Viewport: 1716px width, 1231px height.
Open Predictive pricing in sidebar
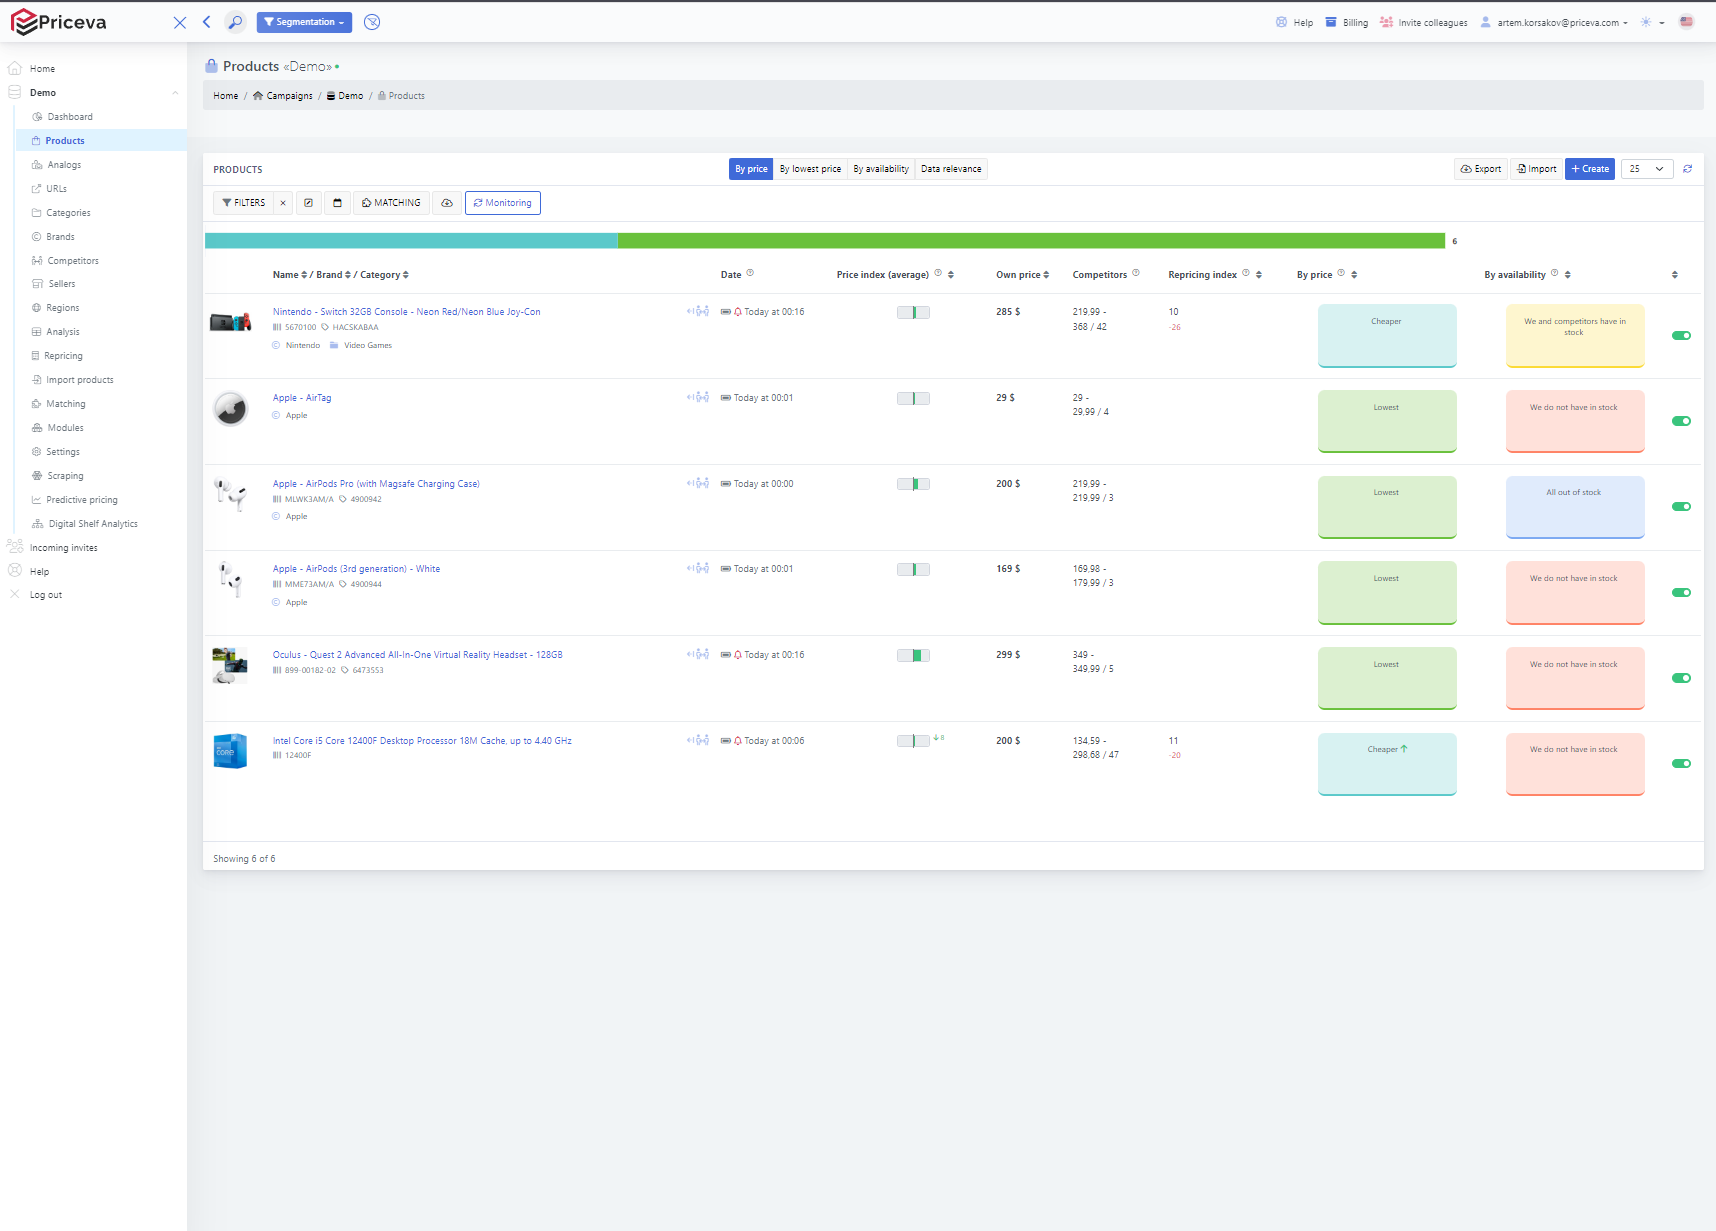[82, 500]
